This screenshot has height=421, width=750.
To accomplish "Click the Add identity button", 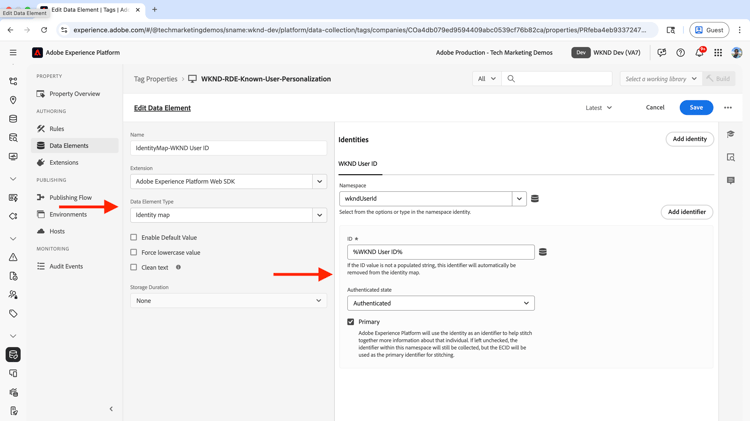I will 690,139.
